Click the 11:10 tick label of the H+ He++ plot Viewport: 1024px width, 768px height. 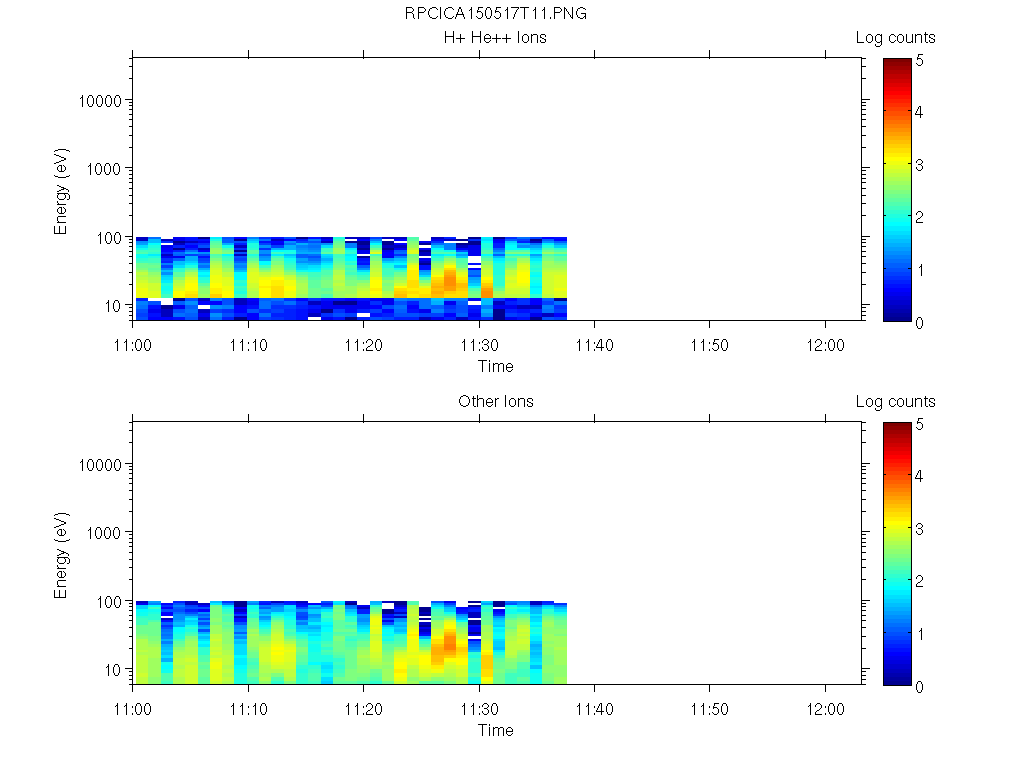coord(248,345)
